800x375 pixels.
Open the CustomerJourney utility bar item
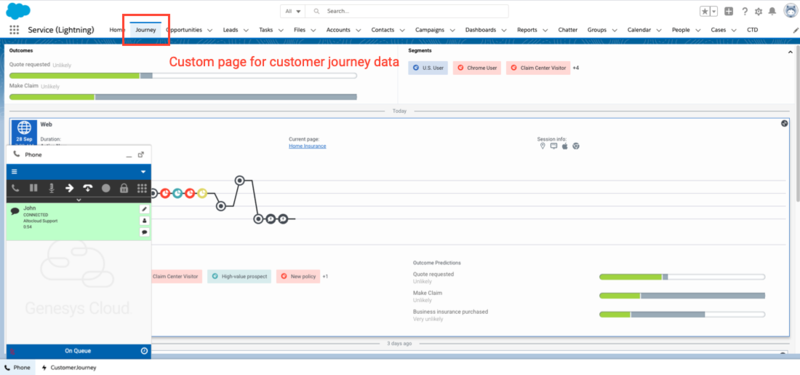click(69, 367)
